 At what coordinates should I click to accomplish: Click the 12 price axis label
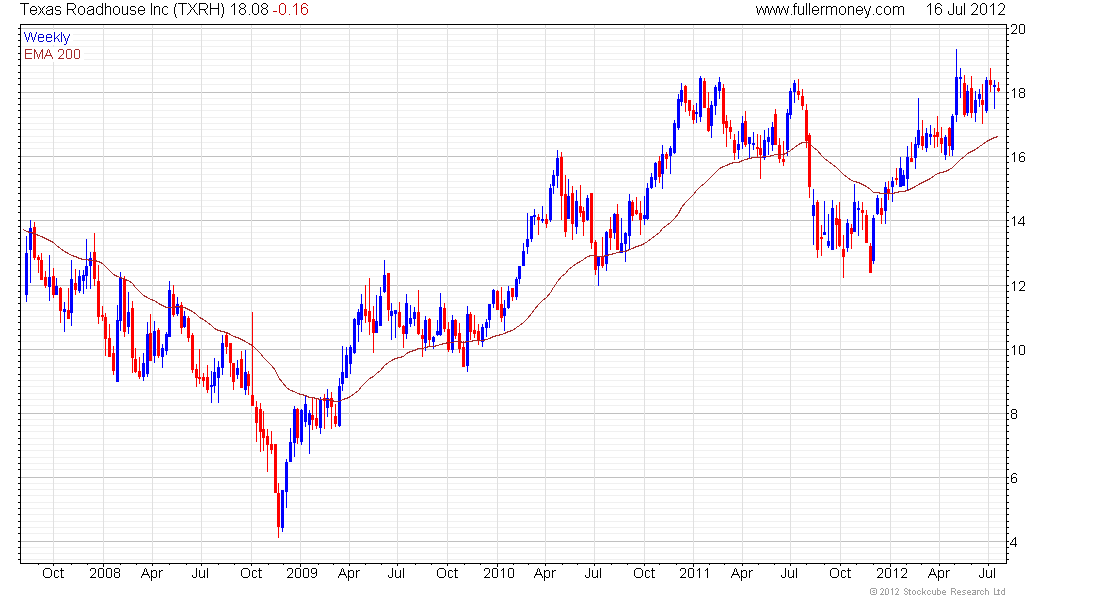tap(1017, 286)
